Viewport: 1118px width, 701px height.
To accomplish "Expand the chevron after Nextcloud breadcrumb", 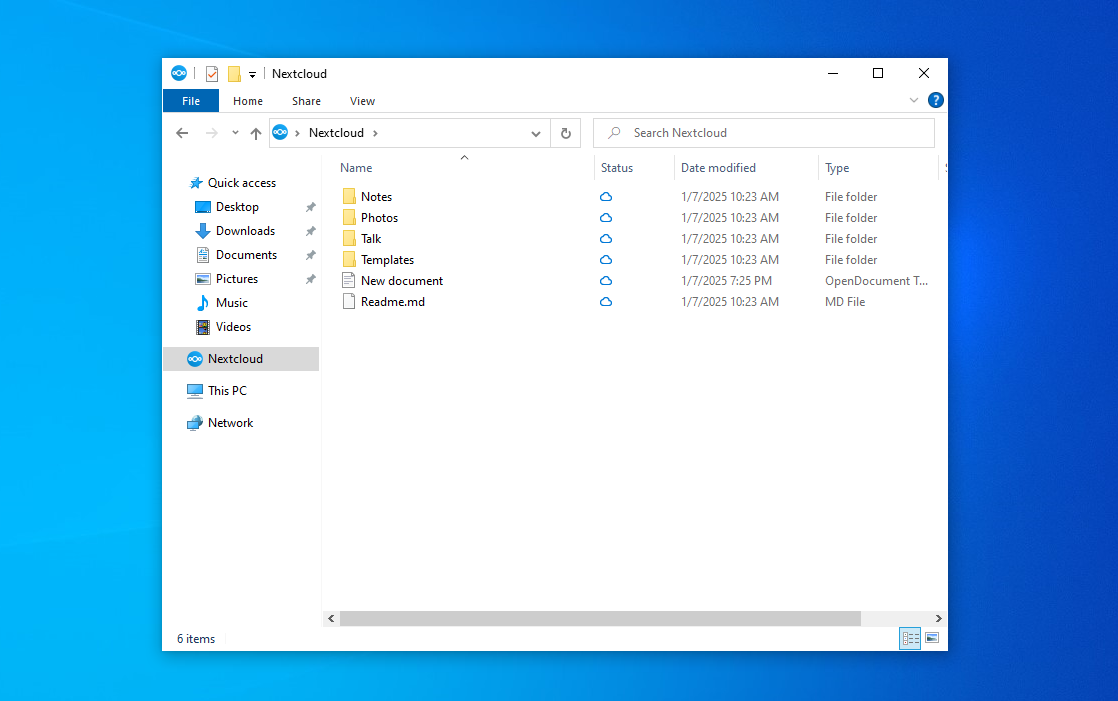I will click(375, 133).
